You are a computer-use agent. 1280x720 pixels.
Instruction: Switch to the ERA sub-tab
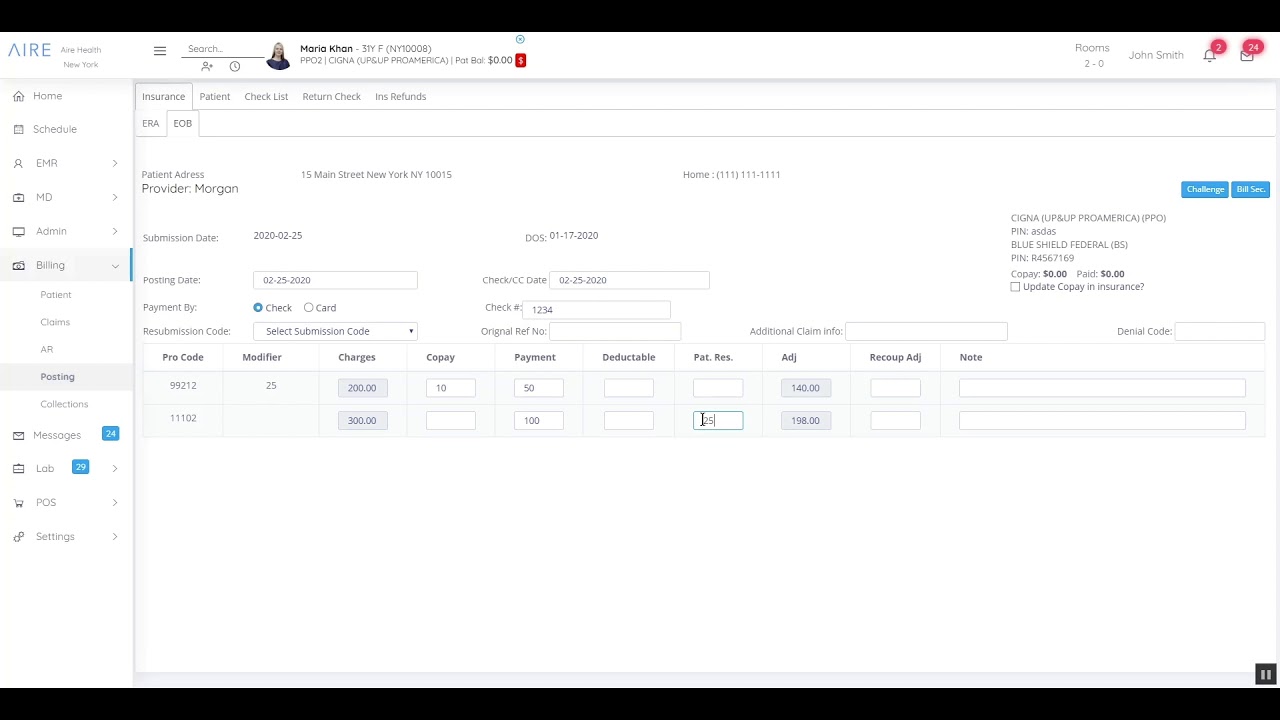click(150, 123)
